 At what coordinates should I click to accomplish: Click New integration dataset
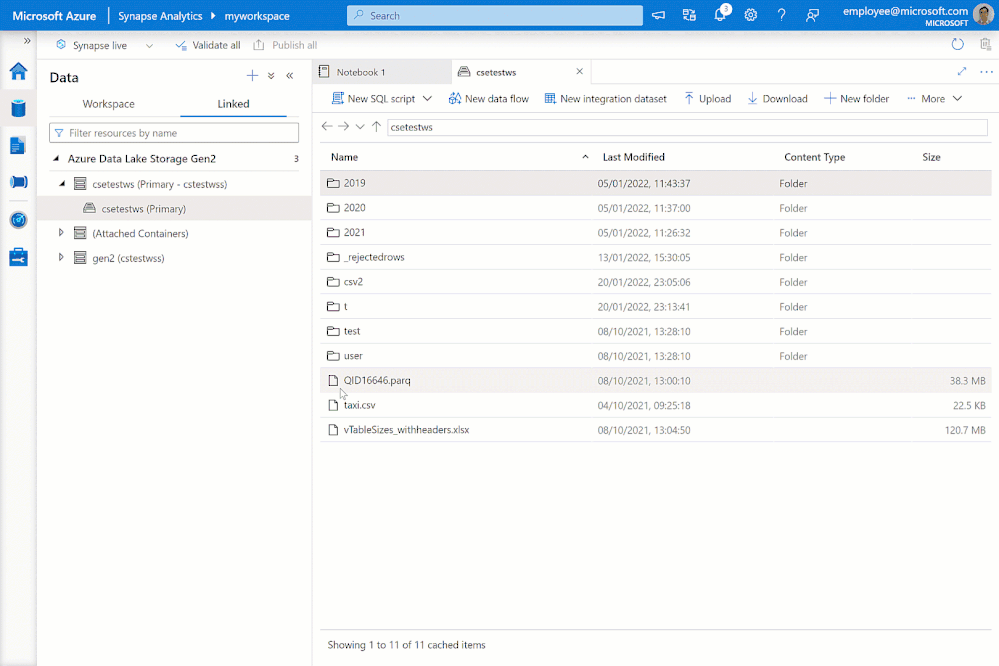[x=605, y=99]
